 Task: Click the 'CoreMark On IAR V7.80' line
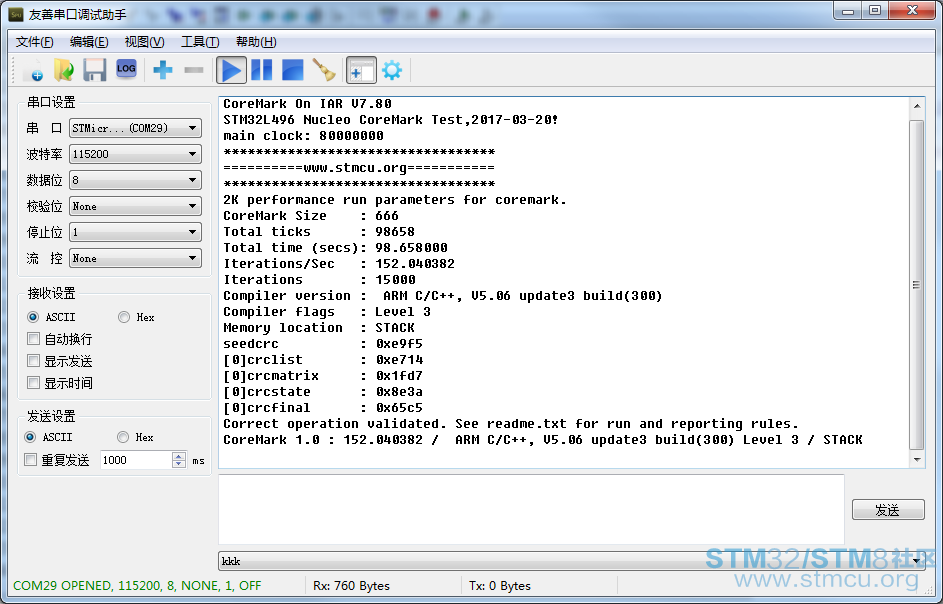click(x=307, y=104)
